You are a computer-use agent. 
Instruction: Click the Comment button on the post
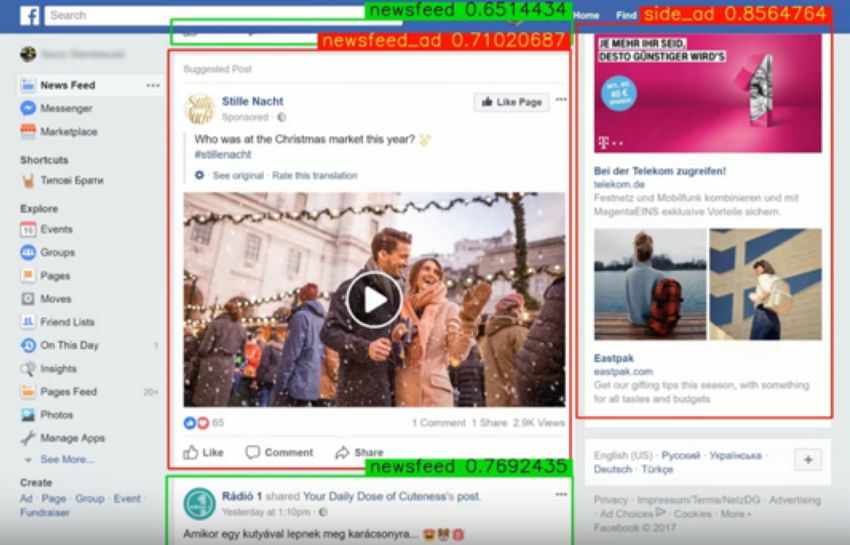(x=279, y=452)
